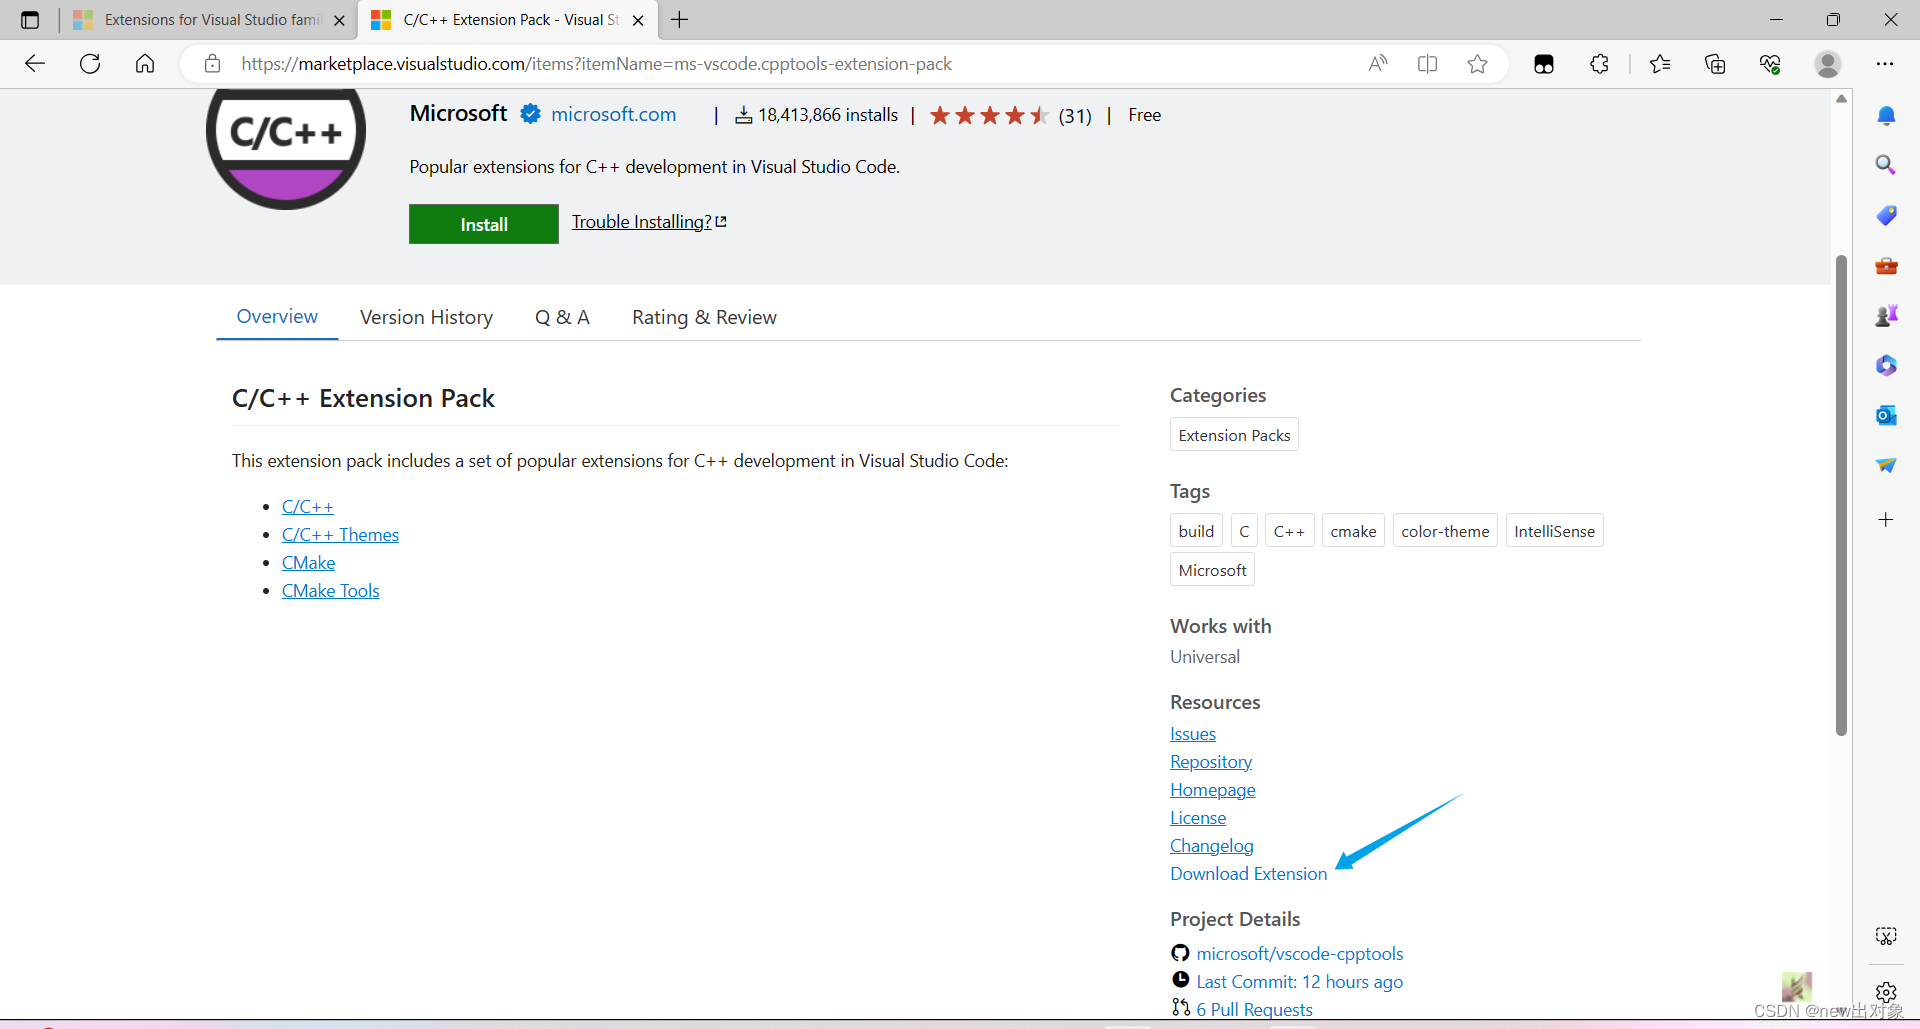
Task: Open the C/C++ Themes link
Action: 340,535
